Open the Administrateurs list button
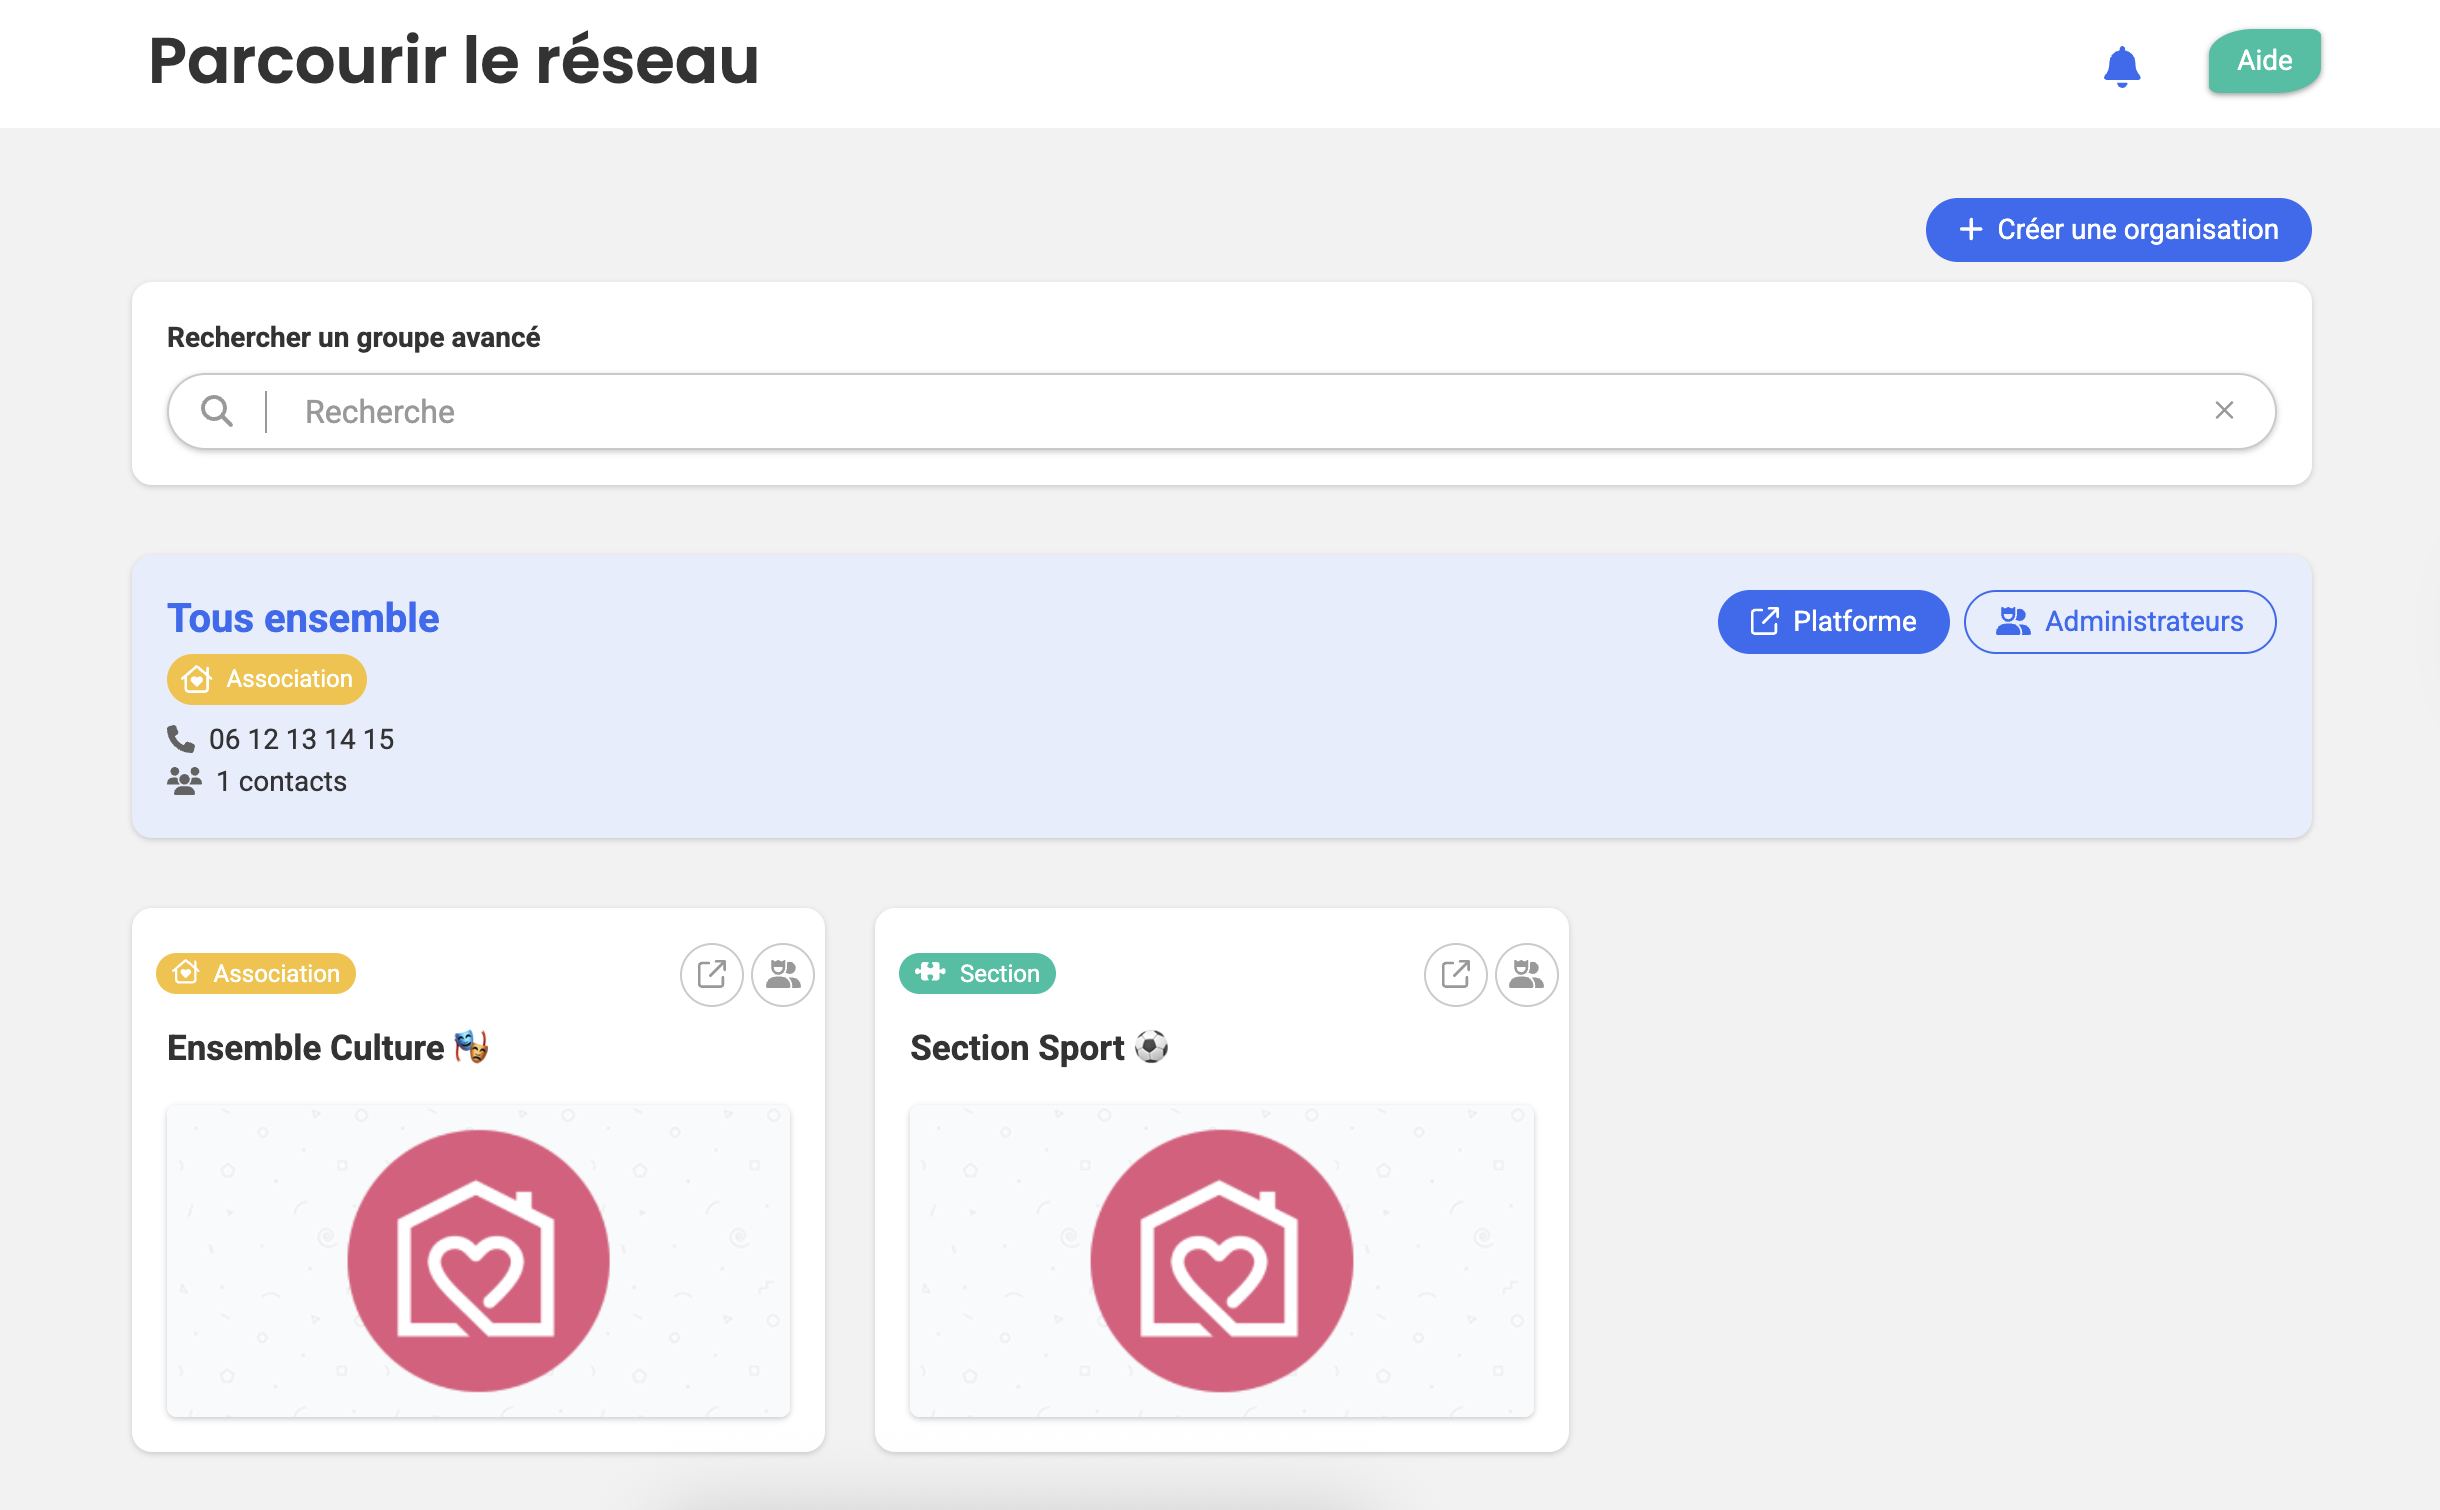 pyautogui.click(x=2119, y=622)
